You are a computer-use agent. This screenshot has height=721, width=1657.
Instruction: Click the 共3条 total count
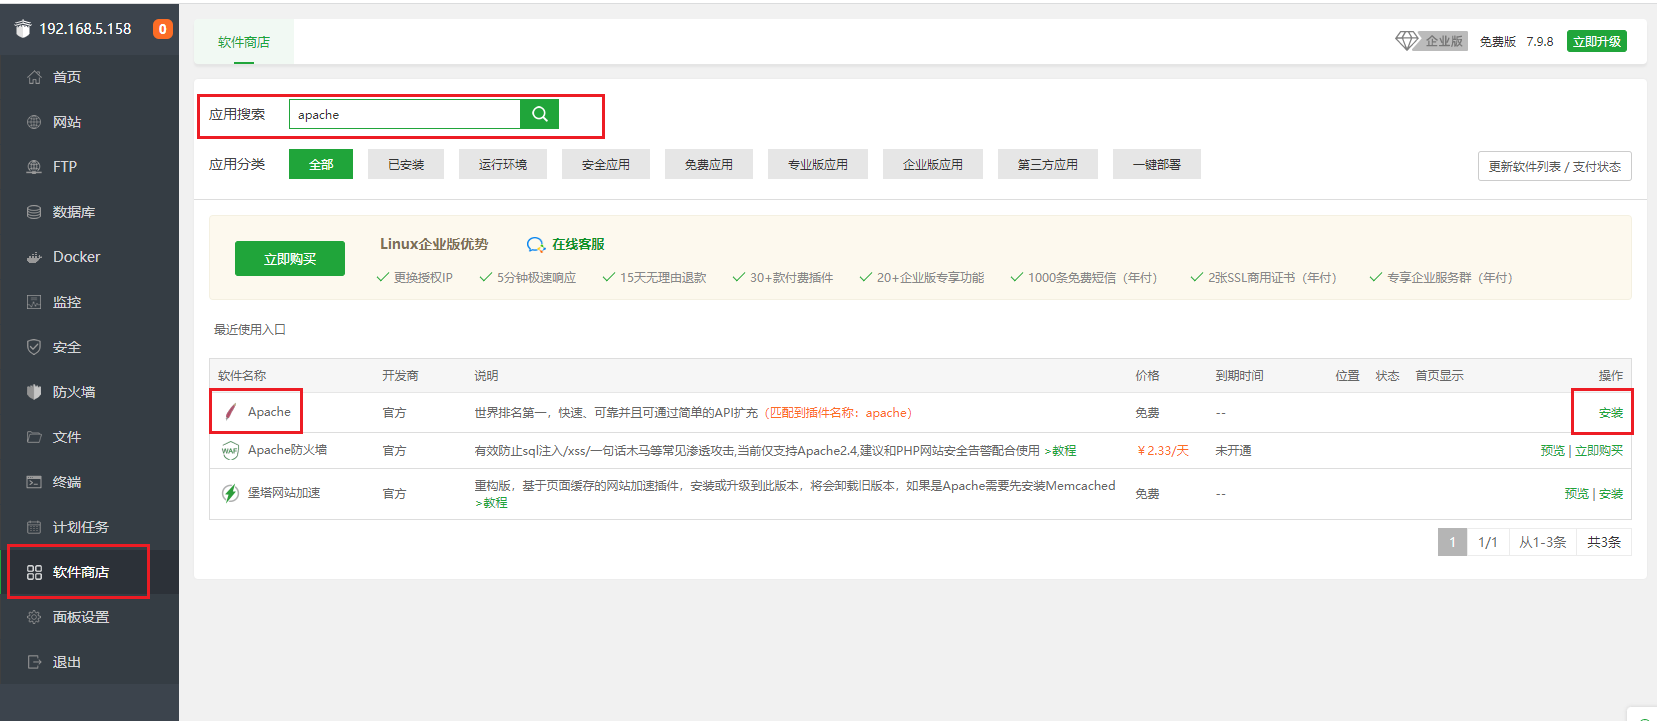(x=1604, y=542)
